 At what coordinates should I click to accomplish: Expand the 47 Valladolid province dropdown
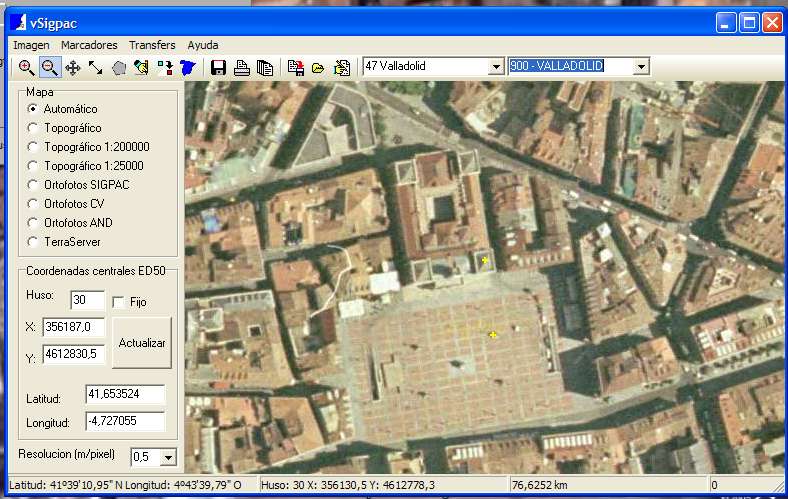coord(495,67)
